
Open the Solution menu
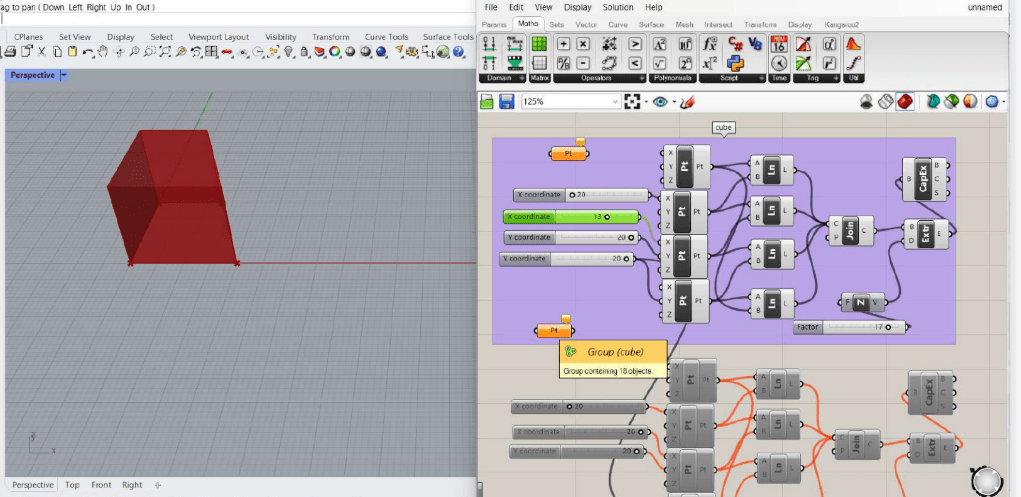coord(618,7)
